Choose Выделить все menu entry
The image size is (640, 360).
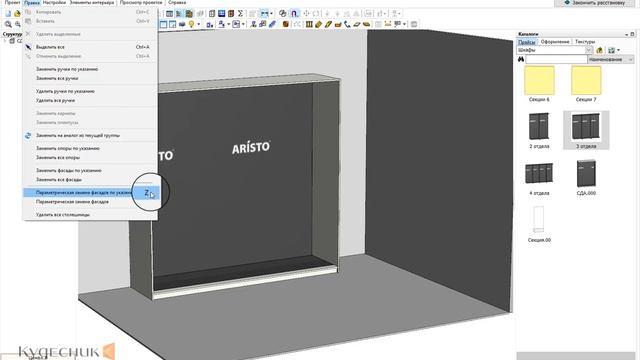tap(90, 47)
